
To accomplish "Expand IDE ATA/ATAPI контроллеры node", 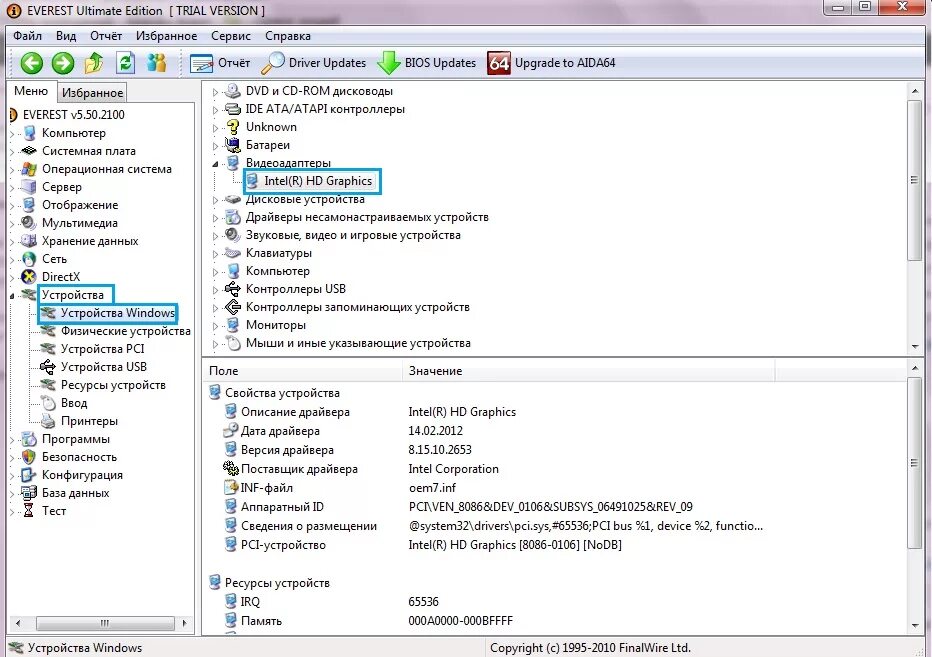I will 215,110.
